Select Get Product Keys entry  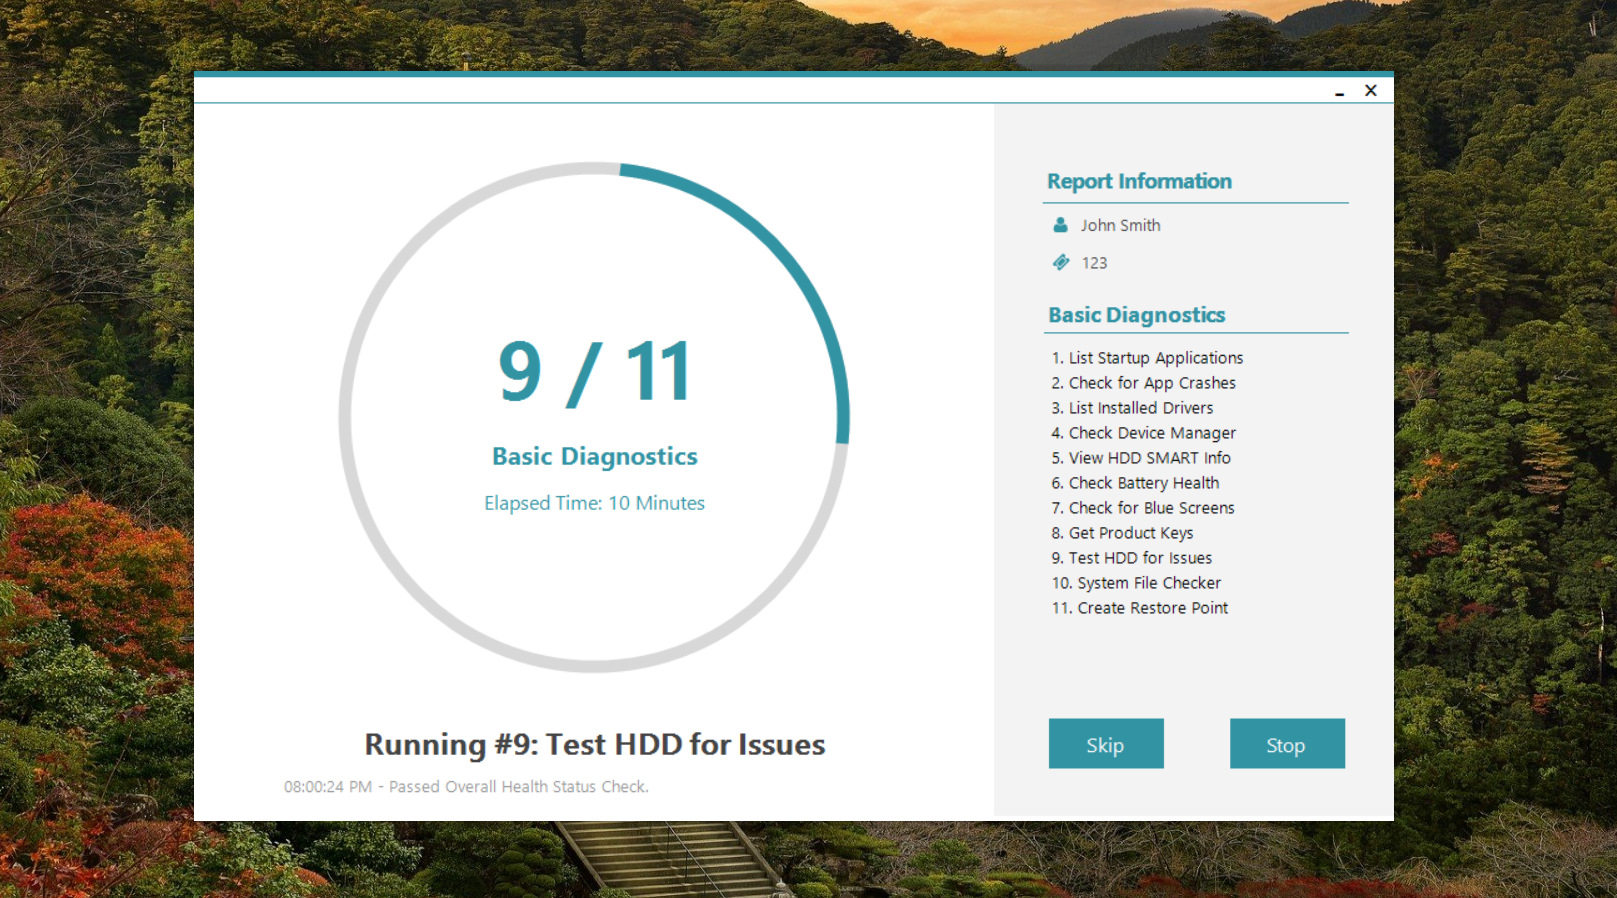[x=1122, y=533]
